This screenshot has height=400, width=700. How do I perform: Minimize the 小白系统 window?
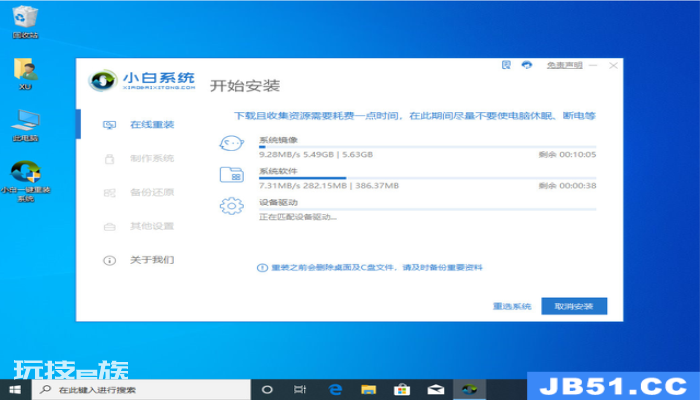tap(593, 65)
